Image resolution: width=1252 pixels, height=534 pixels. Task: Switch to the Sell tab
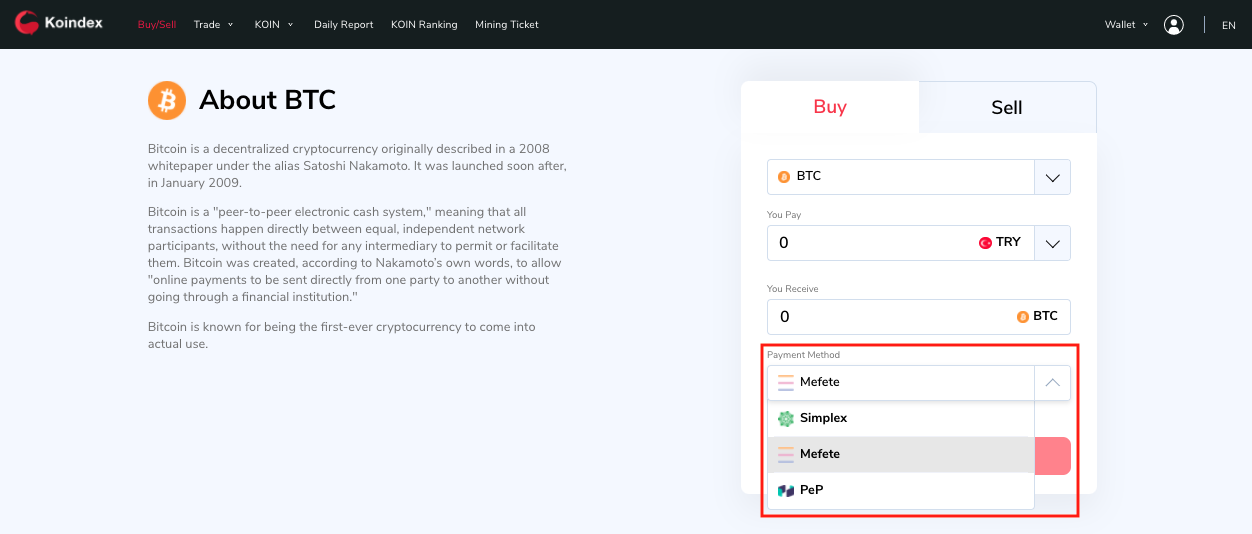(1006, 108)
